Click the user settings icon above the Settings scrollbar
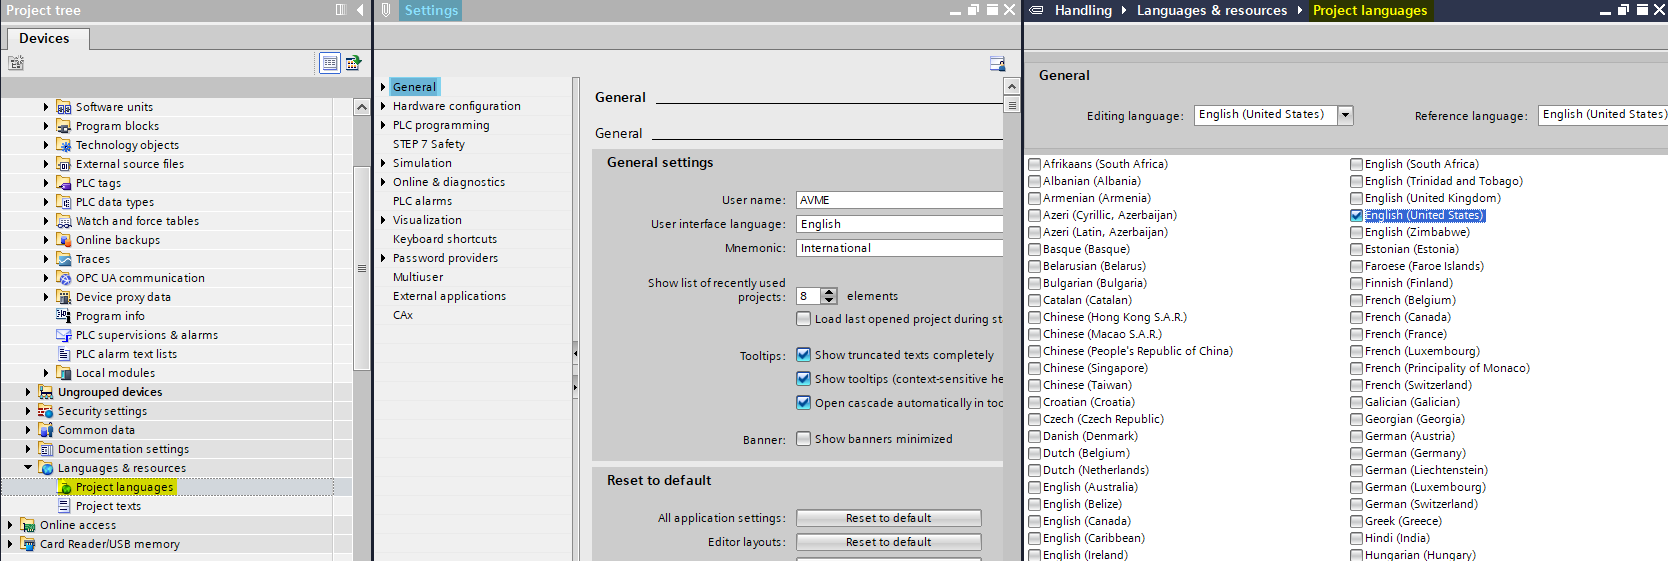 [997, 64]
